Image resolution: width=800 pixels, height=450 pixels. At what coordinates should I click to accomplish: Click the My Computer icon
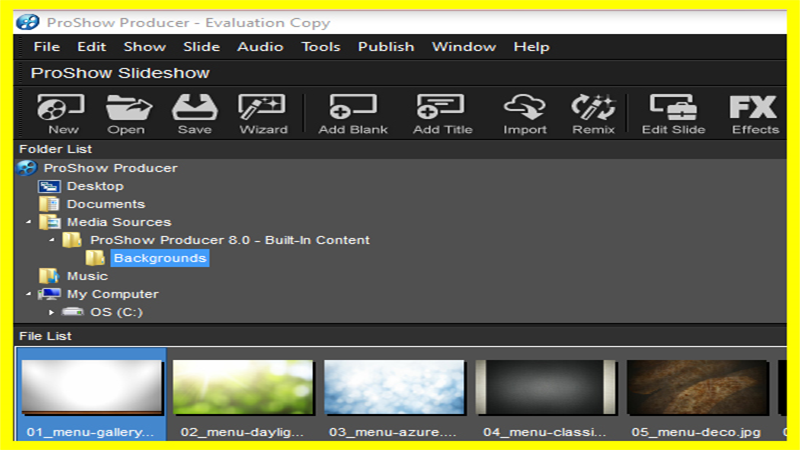[49, 294]
